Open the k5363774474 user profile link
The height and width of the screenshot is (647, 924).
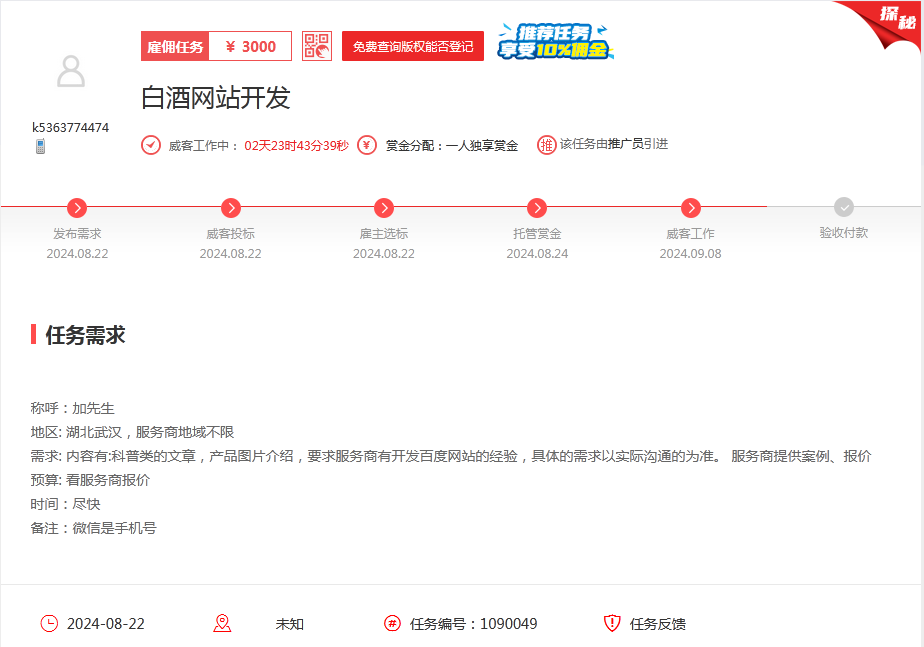(71, 127)
